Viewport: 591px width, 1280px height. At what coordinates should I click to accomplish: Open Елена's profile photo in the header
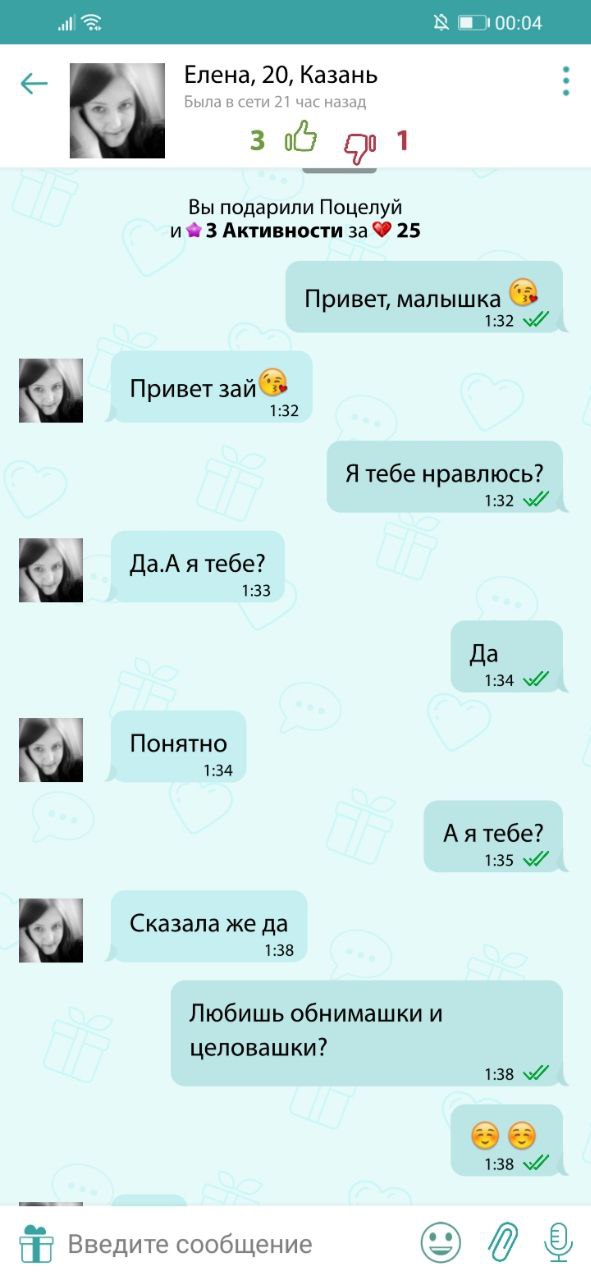117,111
